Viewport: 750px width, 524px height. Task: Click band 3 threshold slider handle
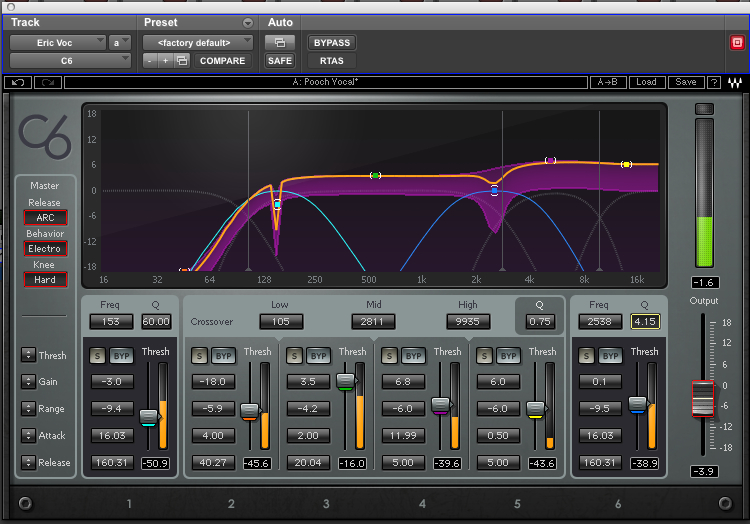[345, 382]
